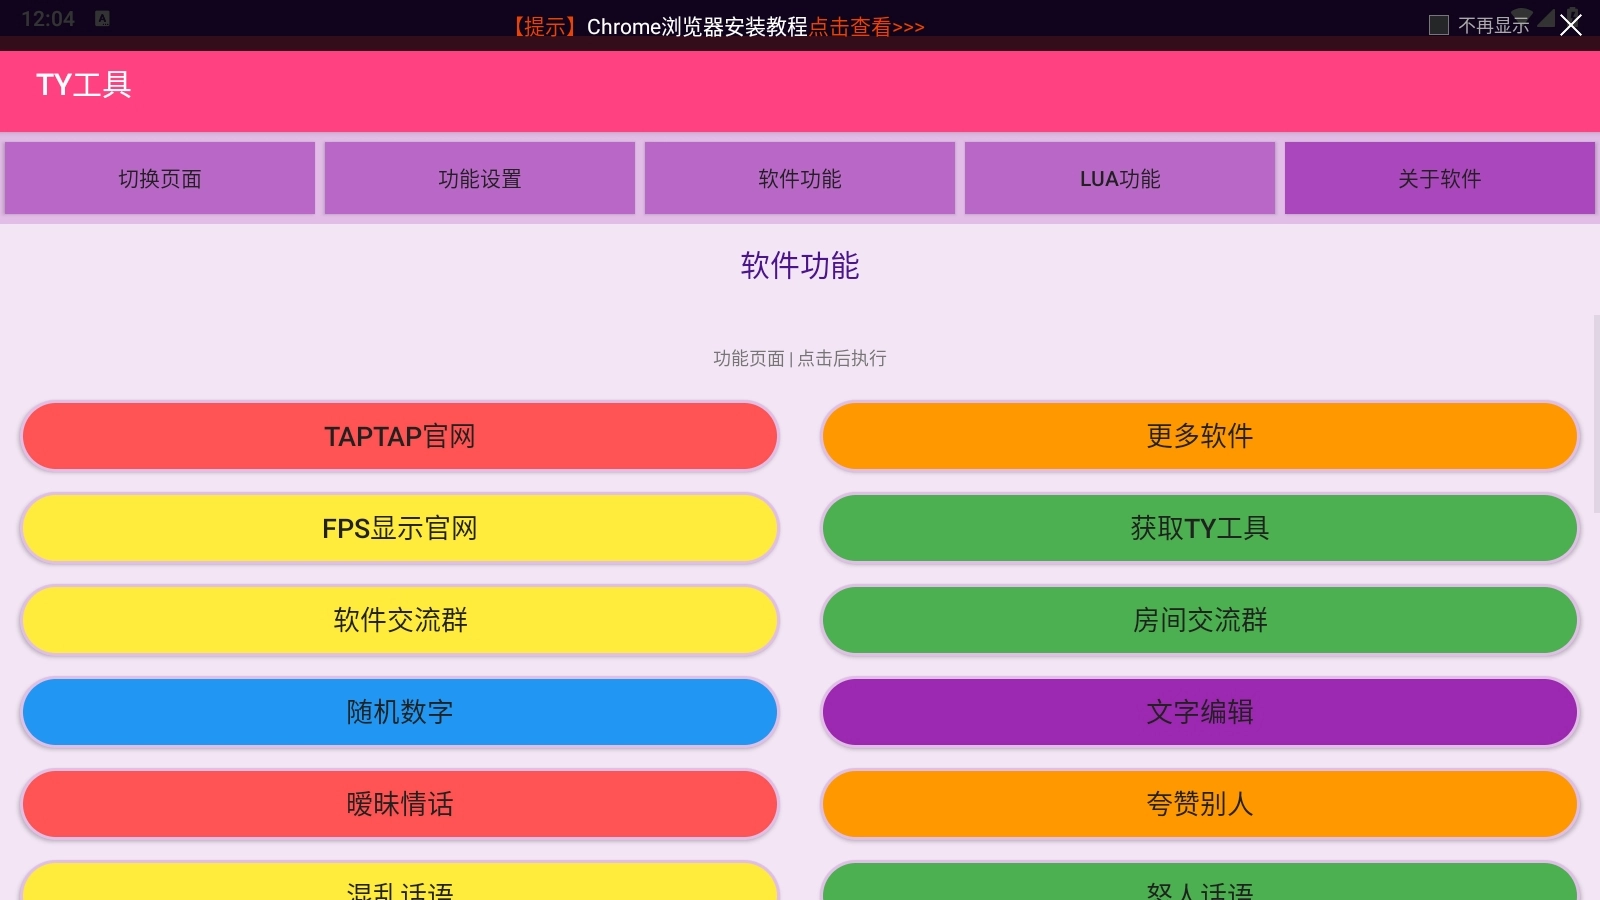
Task: Select the 软件功能 tab
Action: tap(799, 178)
